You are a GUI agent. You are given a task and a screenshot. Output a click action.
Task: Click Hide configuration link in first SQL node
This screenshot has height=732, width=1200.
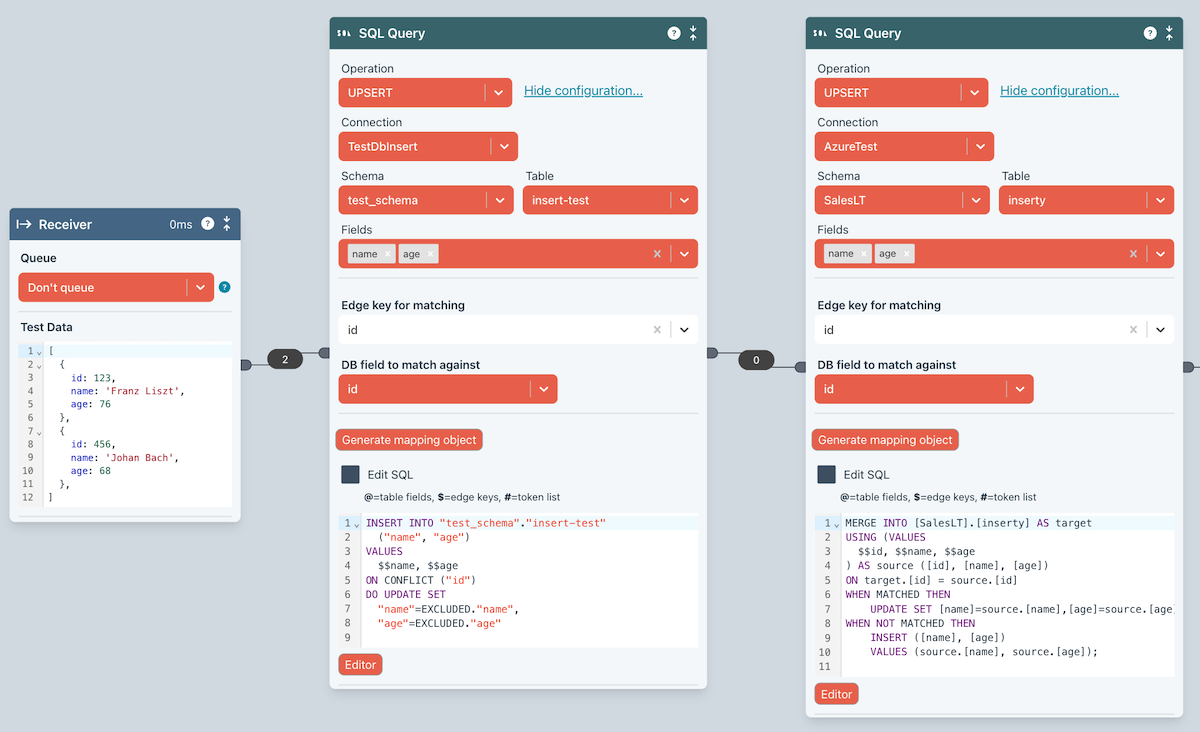(583, 91)
